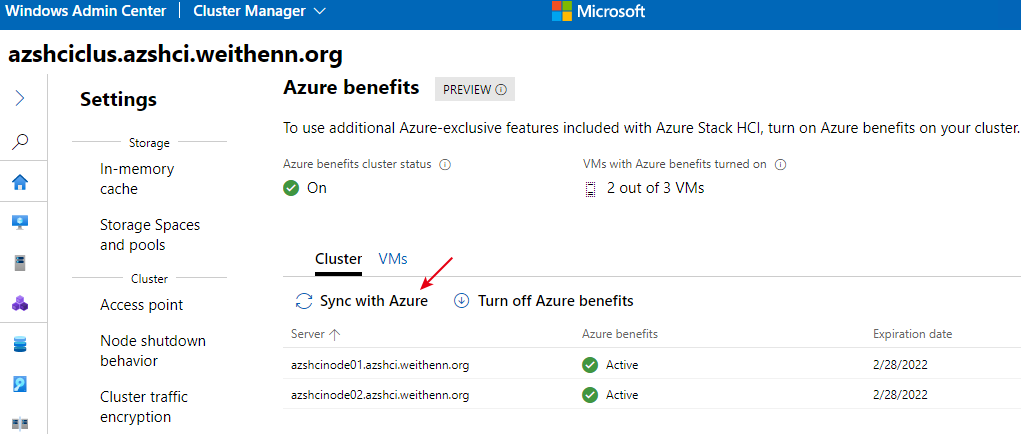The height and width of the screenshot is (434, 1021).
Task: Click the info icon next to PREVIEW
Action: [501, 90]
